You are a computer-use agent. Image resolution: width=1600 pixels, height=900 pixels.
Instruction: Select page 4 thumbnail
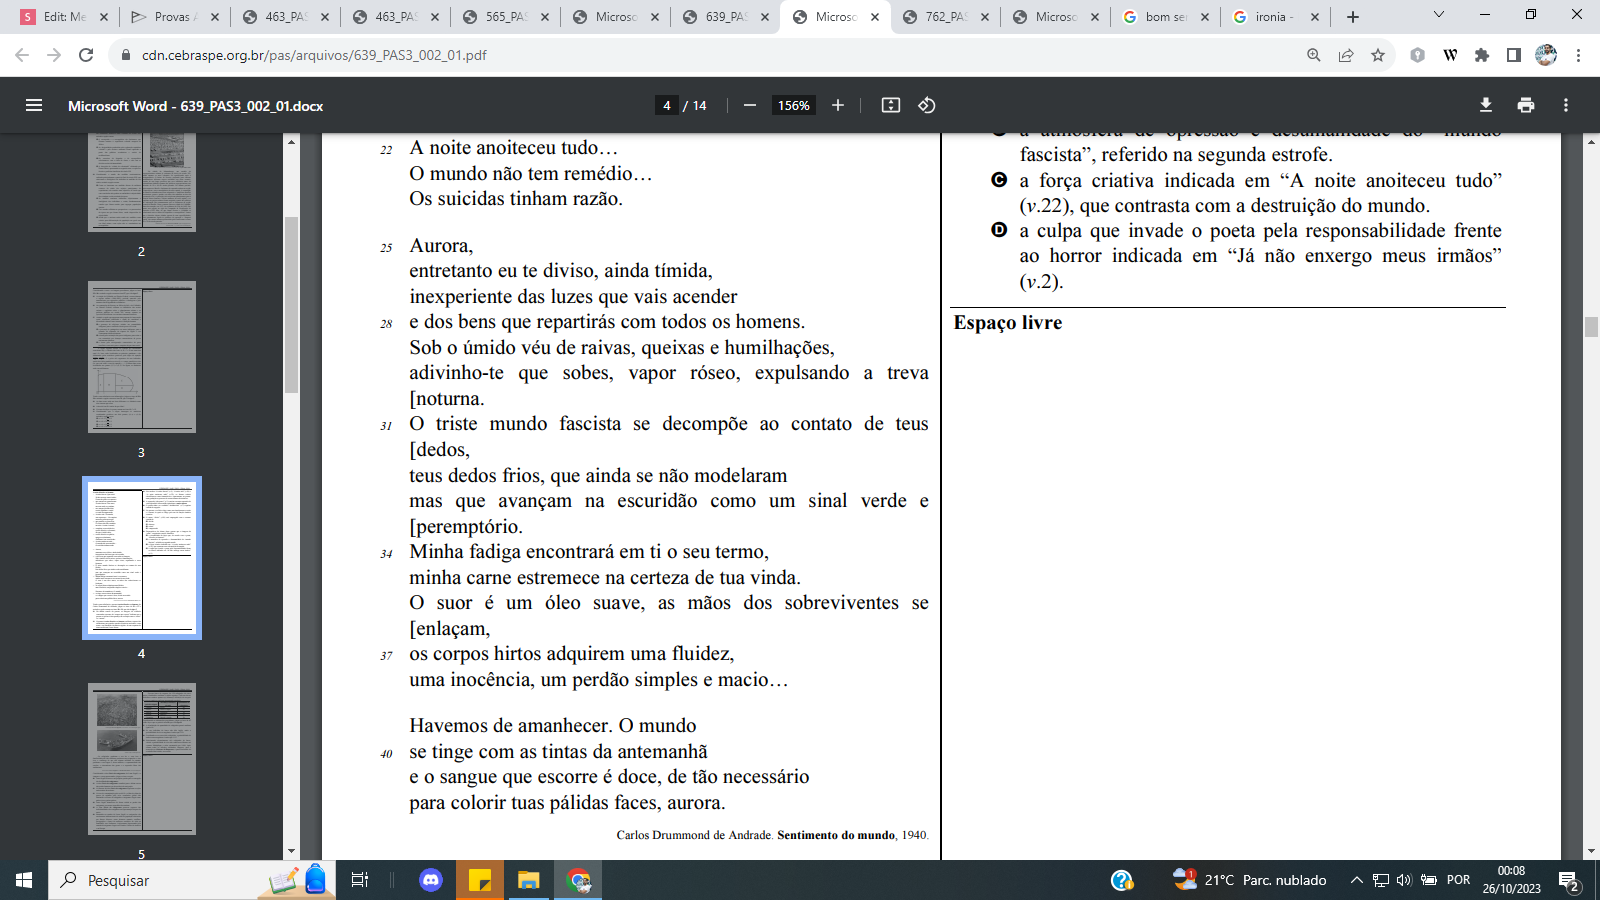pos(142,558)
